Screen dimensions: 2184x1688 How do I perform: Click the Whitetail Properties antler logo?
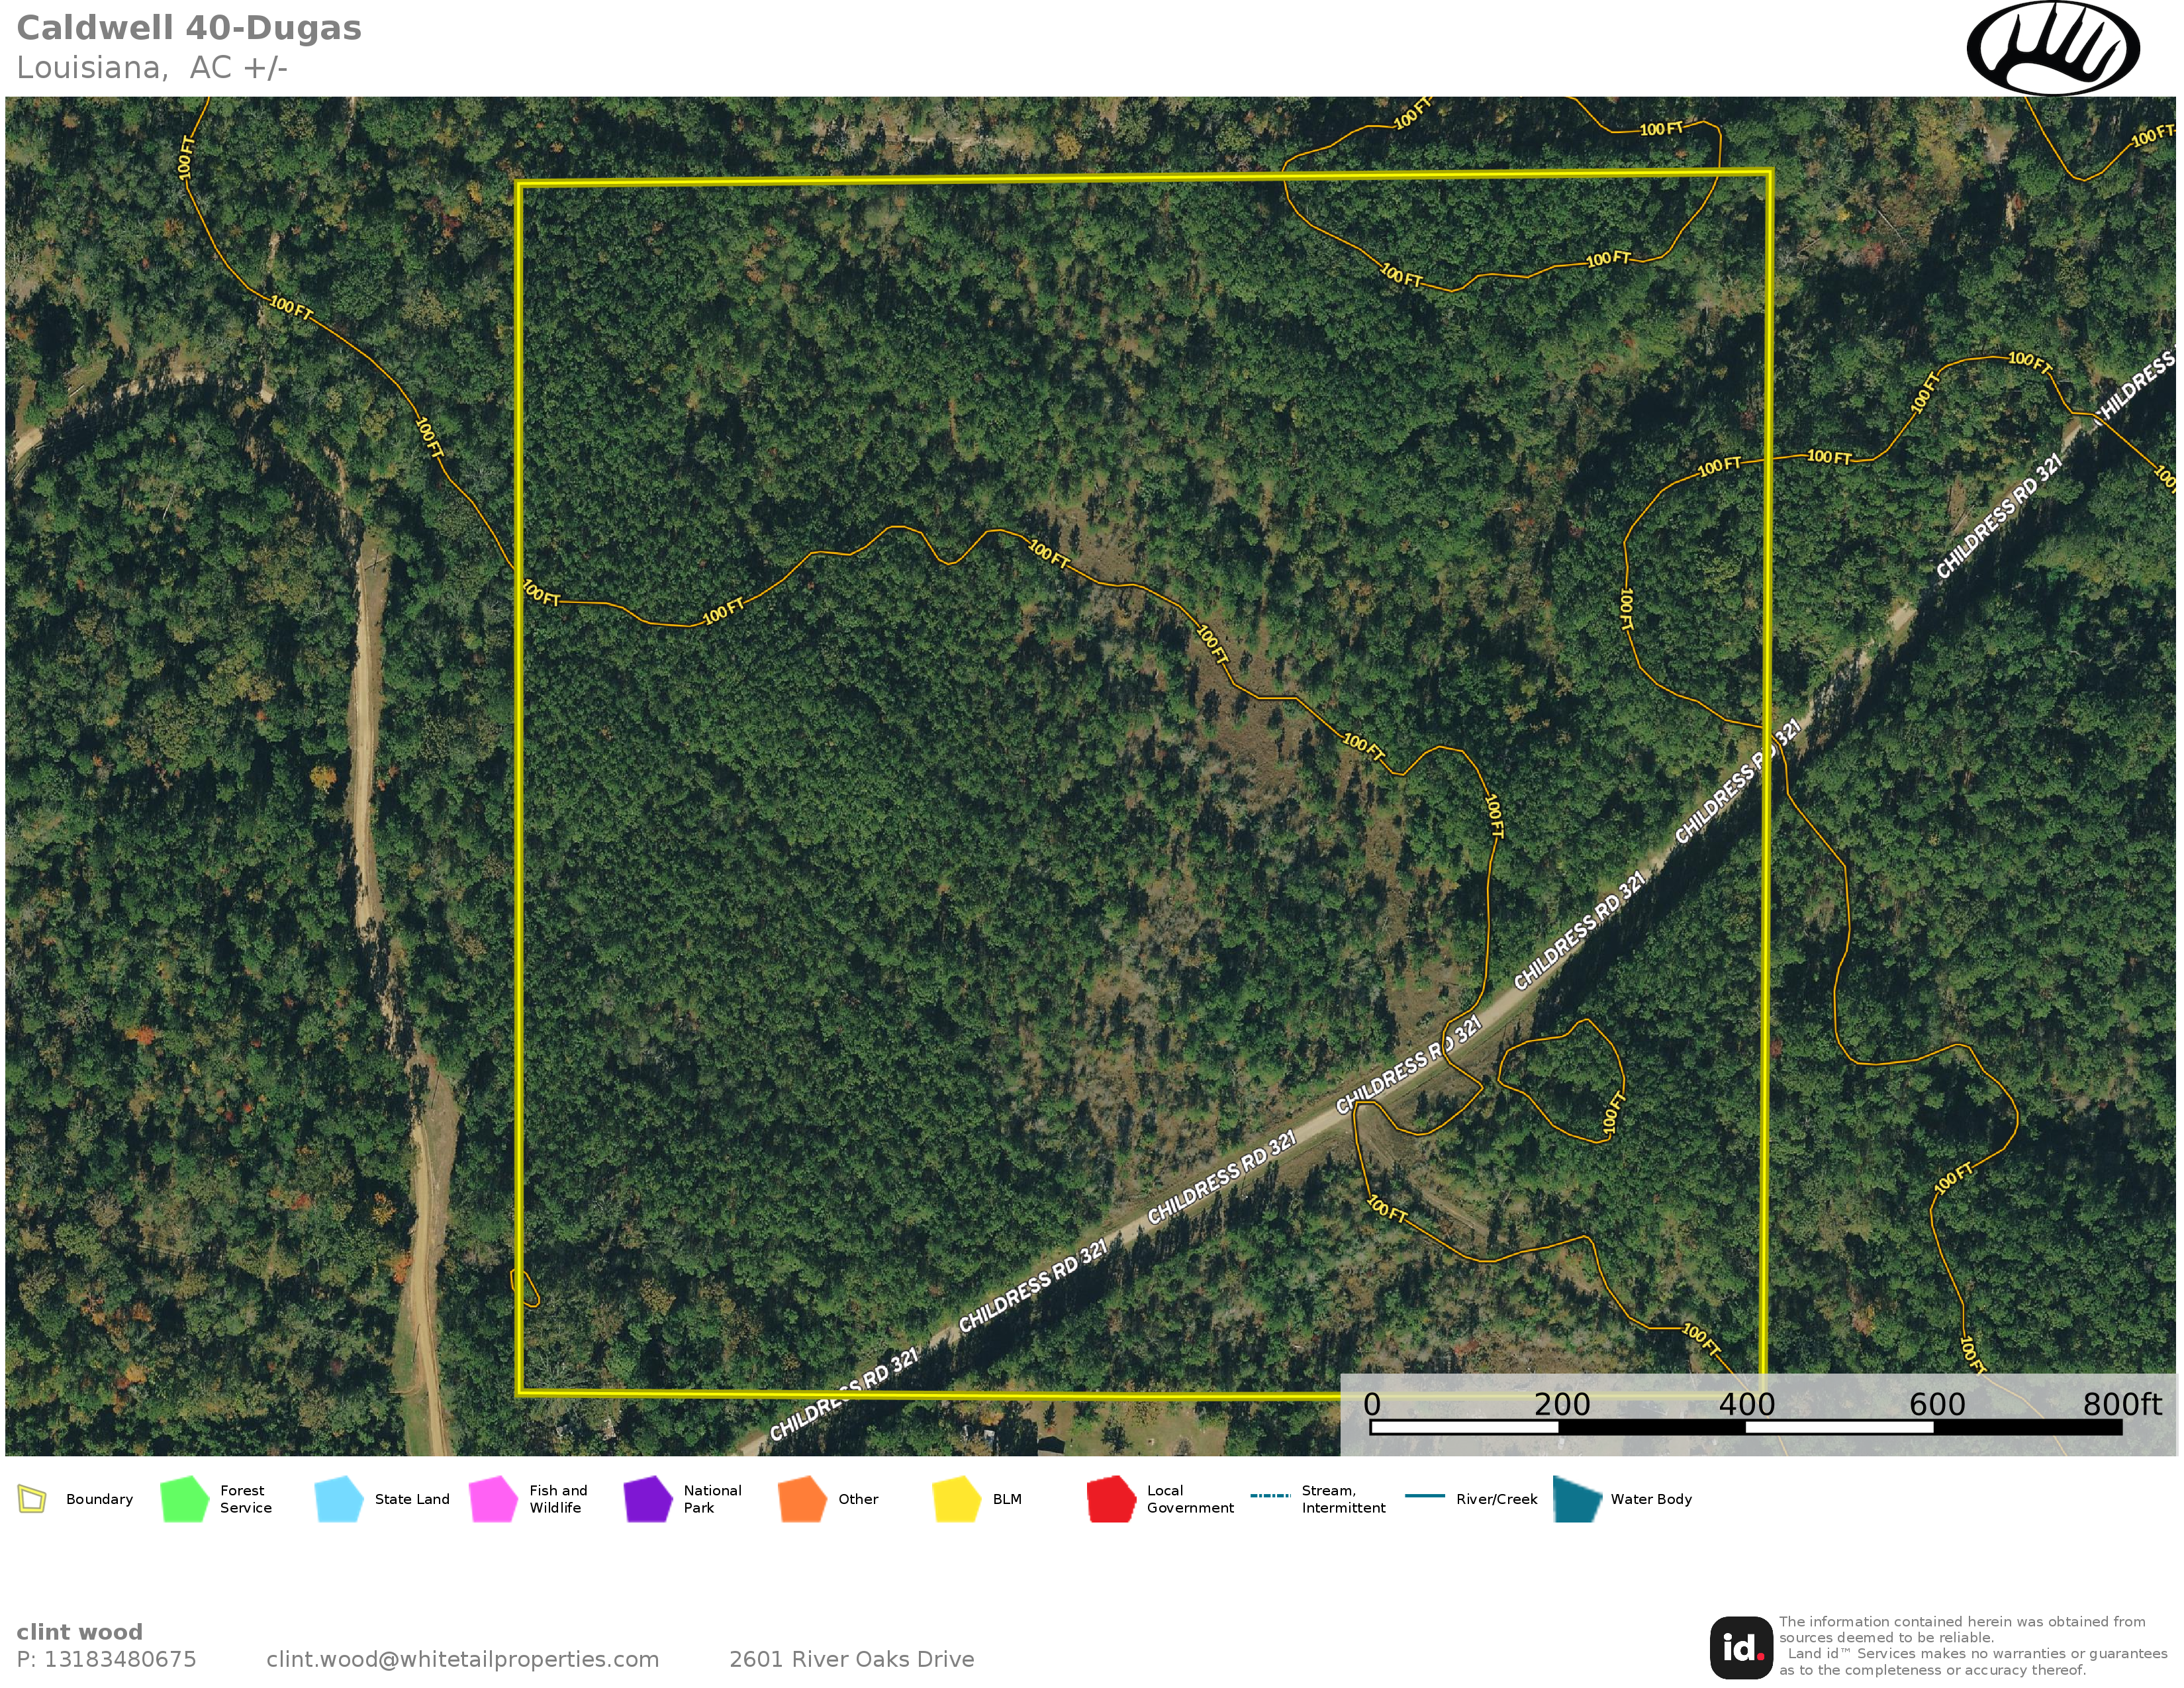[x=2052, y=48]
